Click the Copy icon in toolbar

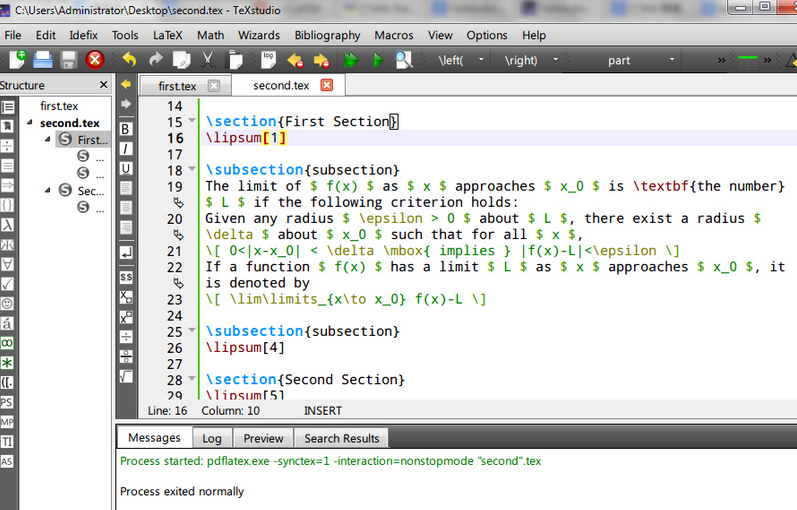(181, 60)
